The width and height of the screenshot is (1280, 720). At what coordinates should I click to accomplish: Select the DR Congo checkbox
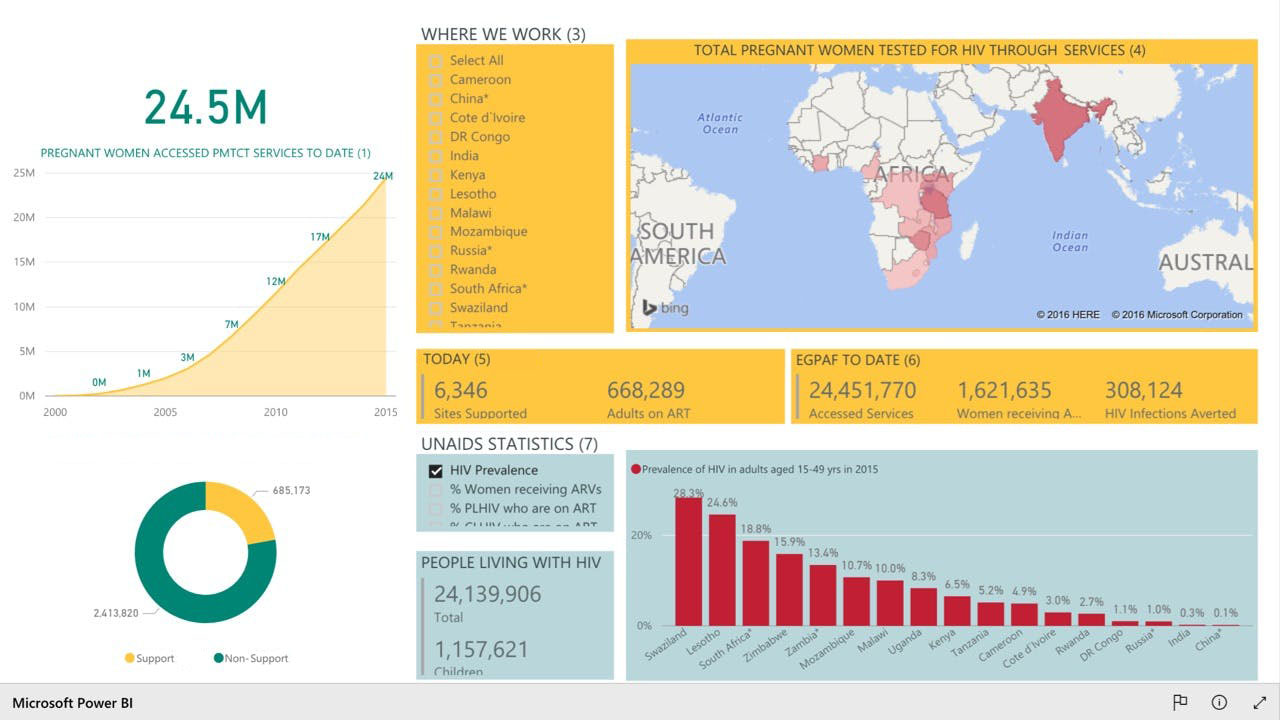436,137
